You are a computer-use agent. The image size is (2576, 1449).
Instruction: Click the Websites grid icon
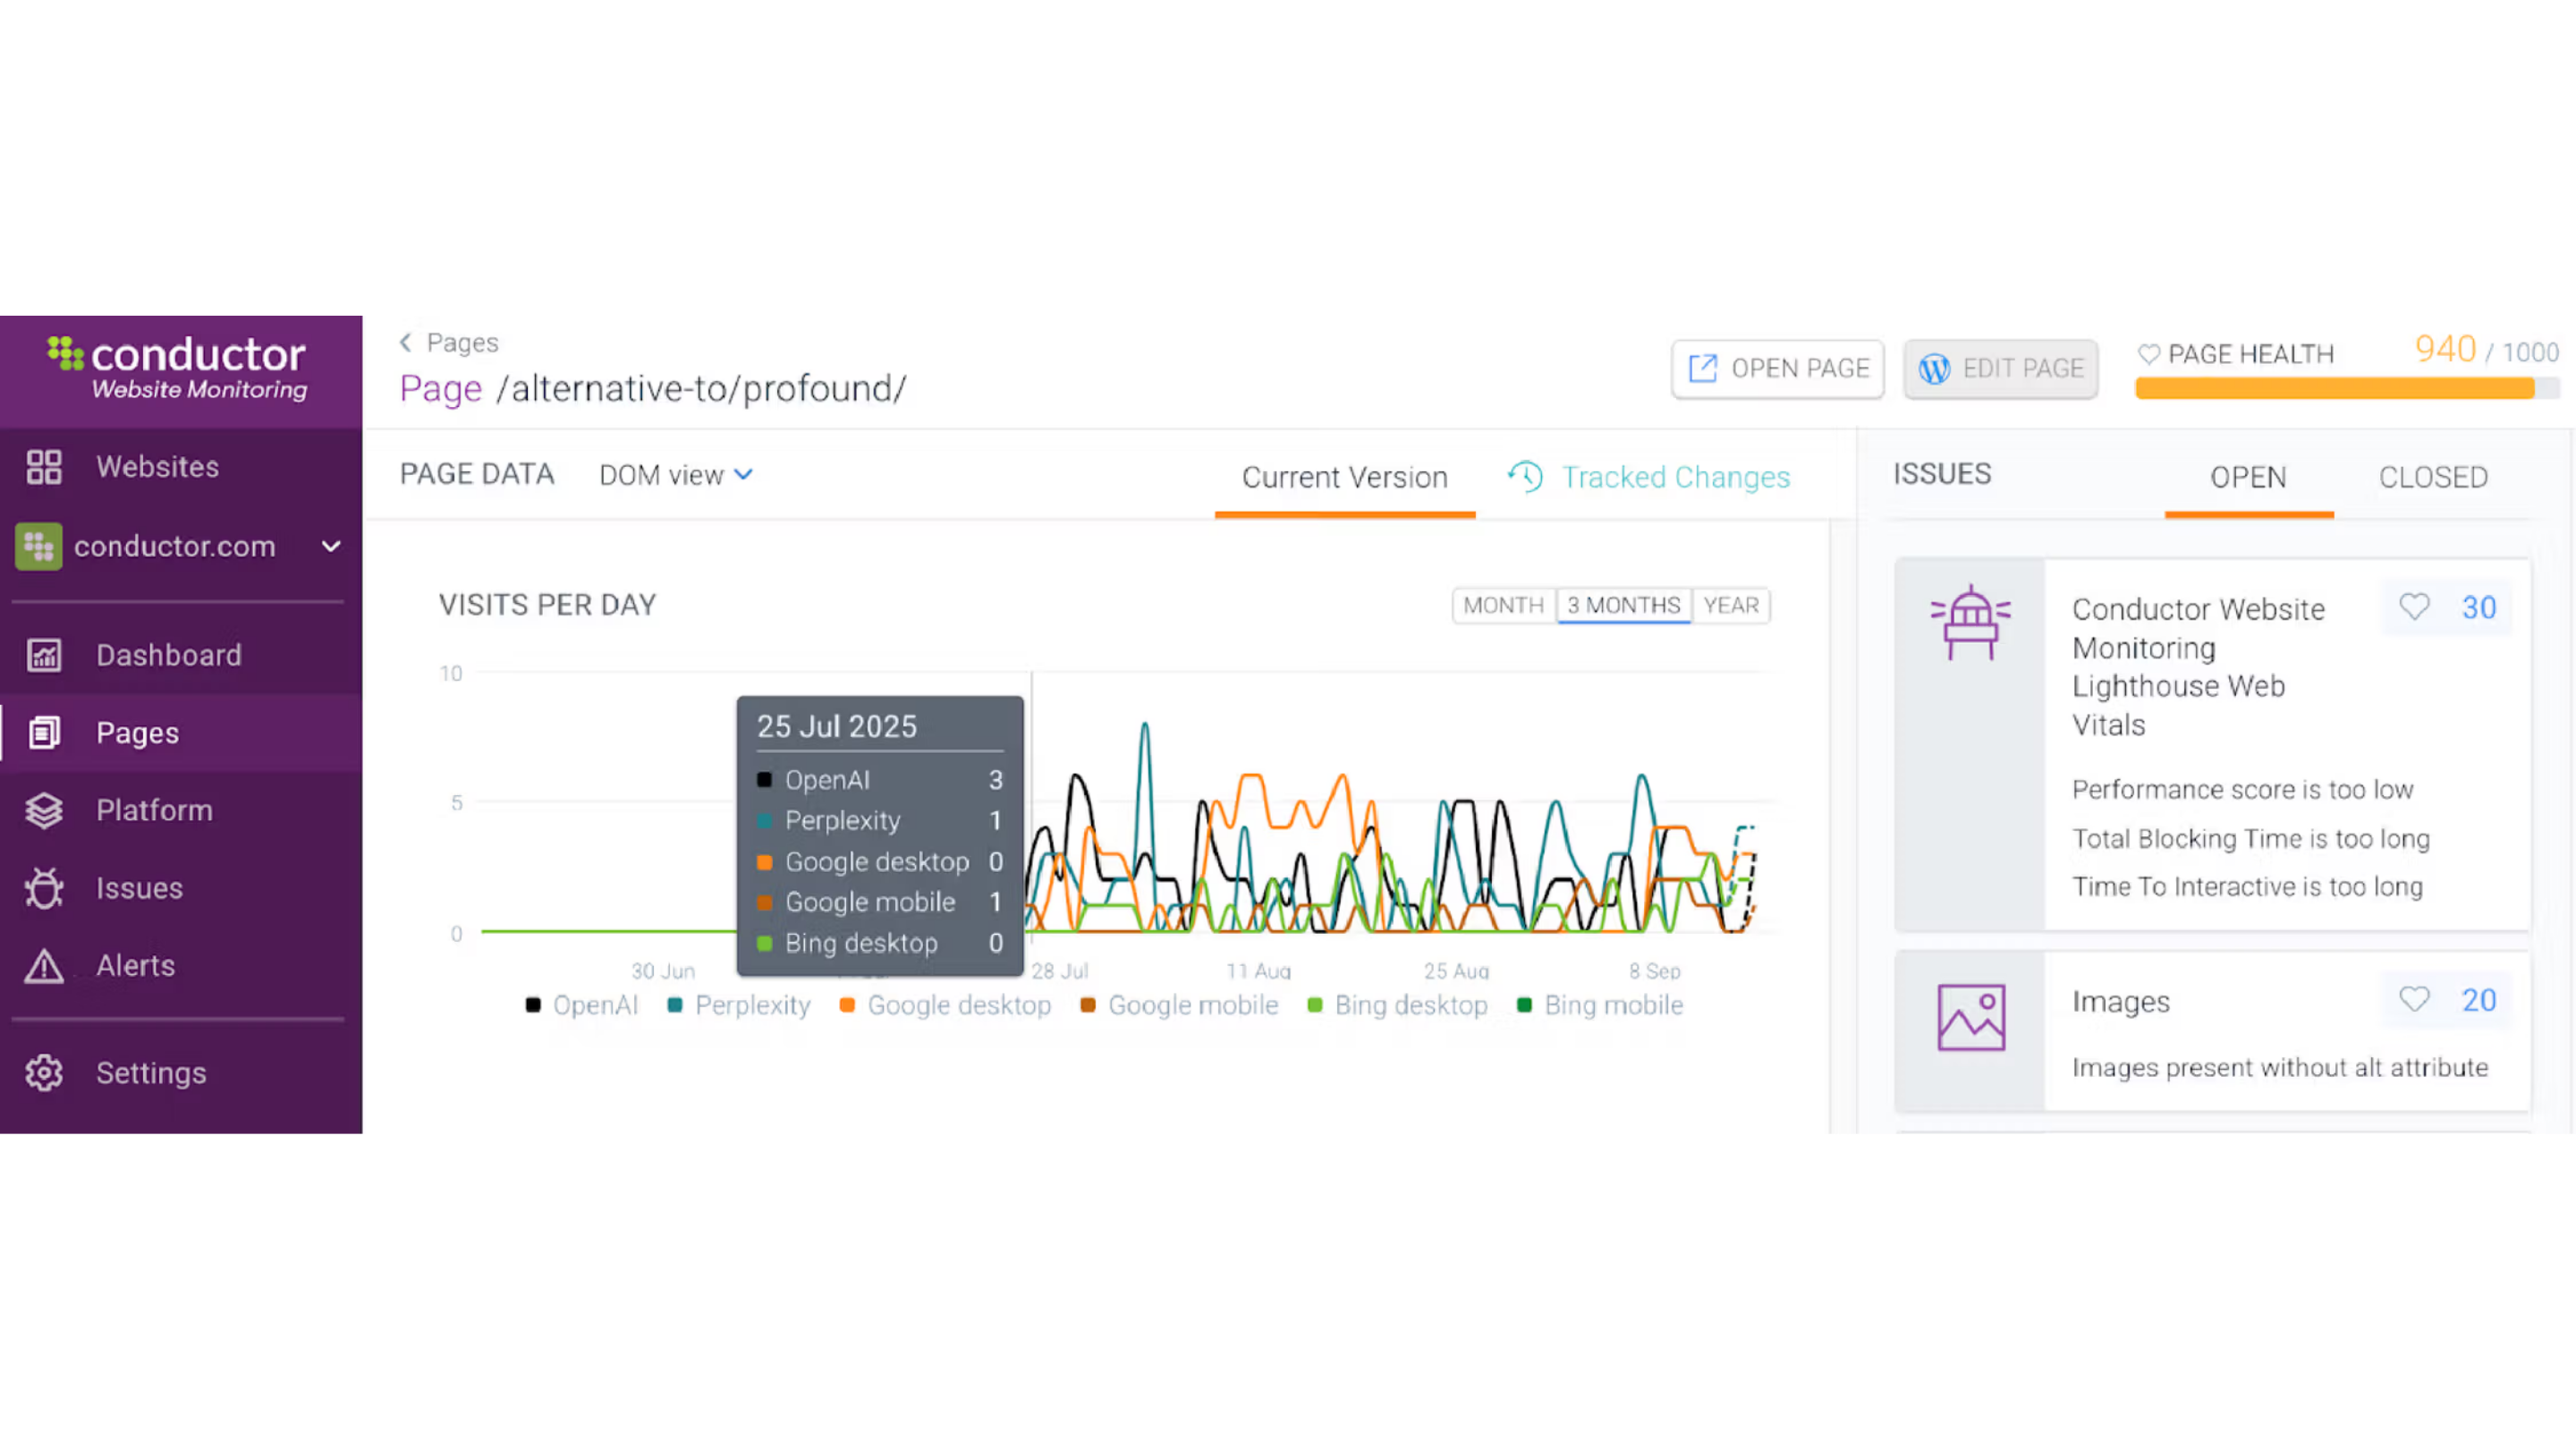(44, 467)
